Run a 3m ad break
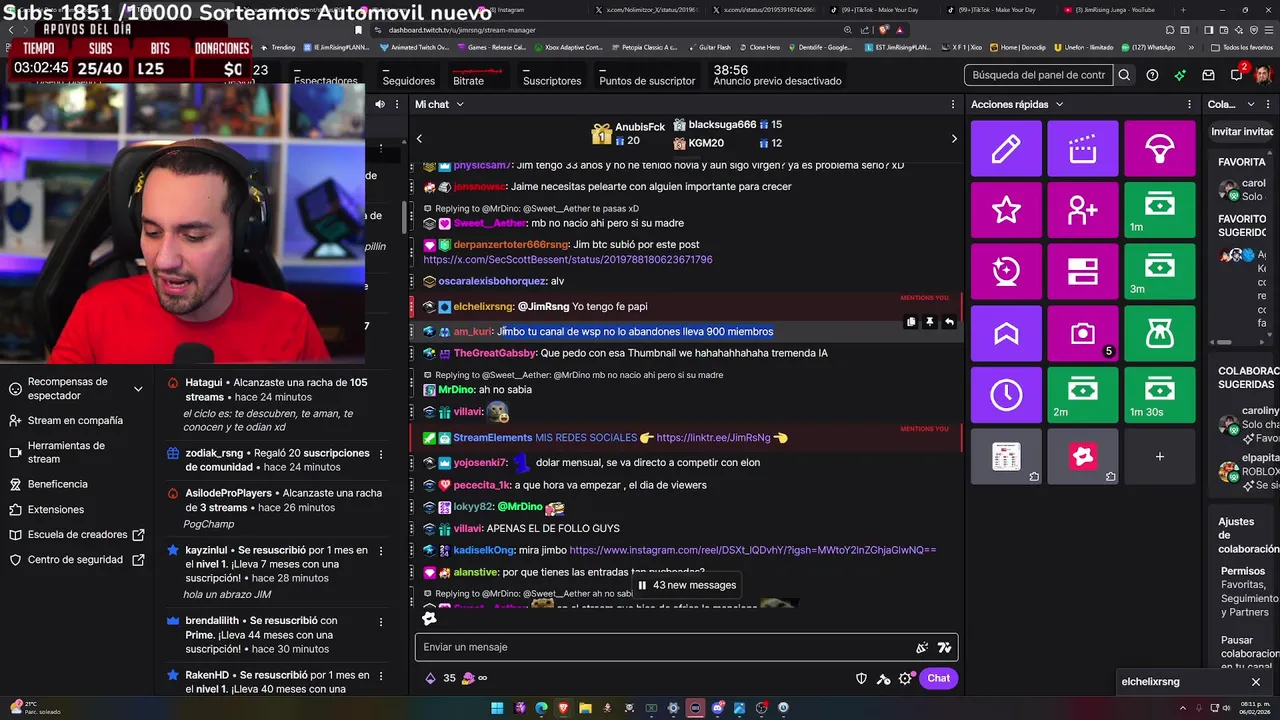This screenshot has width=1280, height=720. [1159, 272]
